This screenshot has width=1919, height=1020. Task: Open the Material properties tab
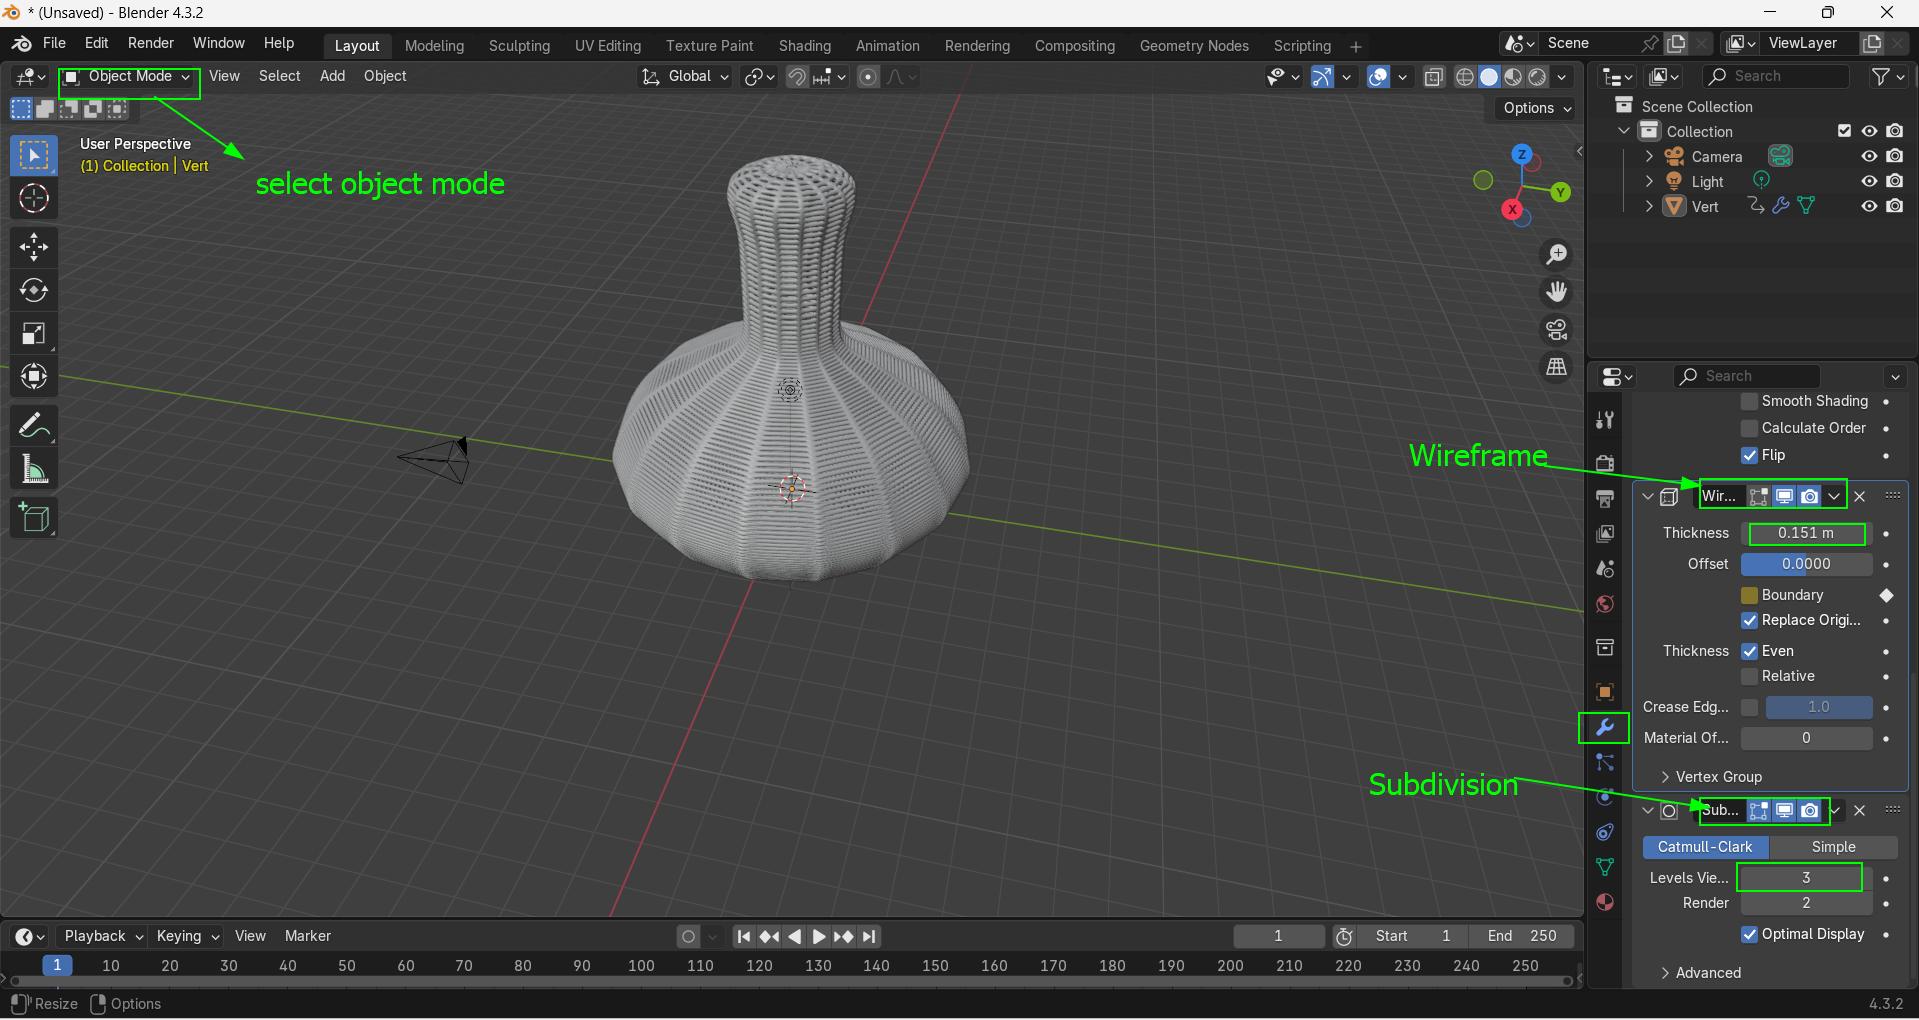tap(1605, 902)
